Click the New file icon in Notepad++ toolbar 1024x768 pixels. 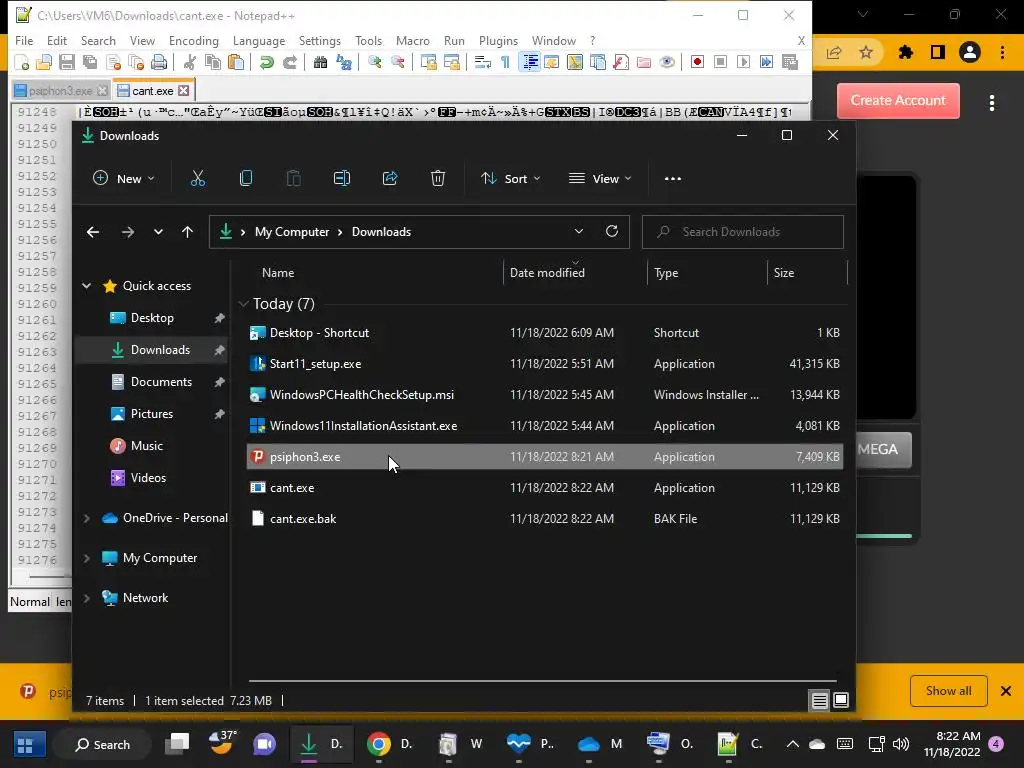(22, 62)
